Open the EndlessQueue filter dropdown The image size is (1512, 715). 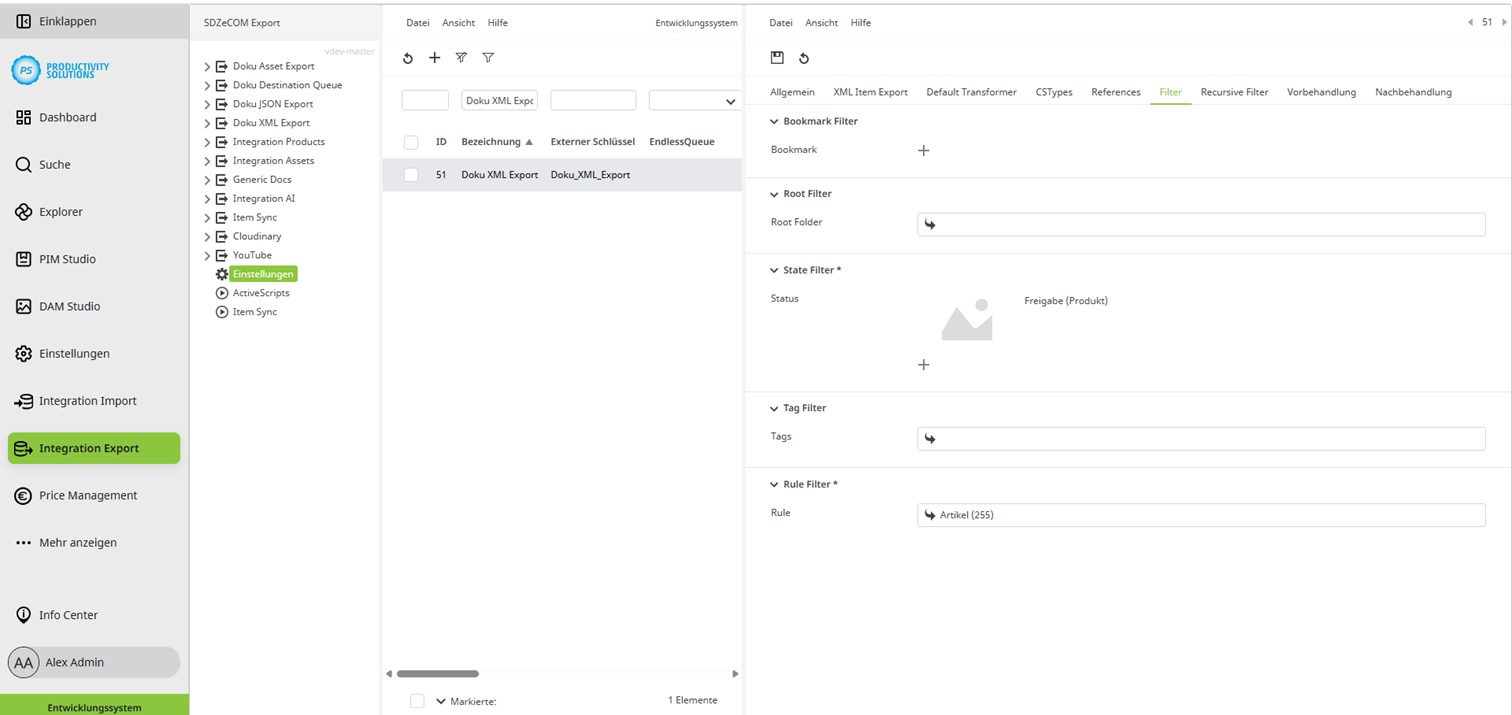coord(730,101)
